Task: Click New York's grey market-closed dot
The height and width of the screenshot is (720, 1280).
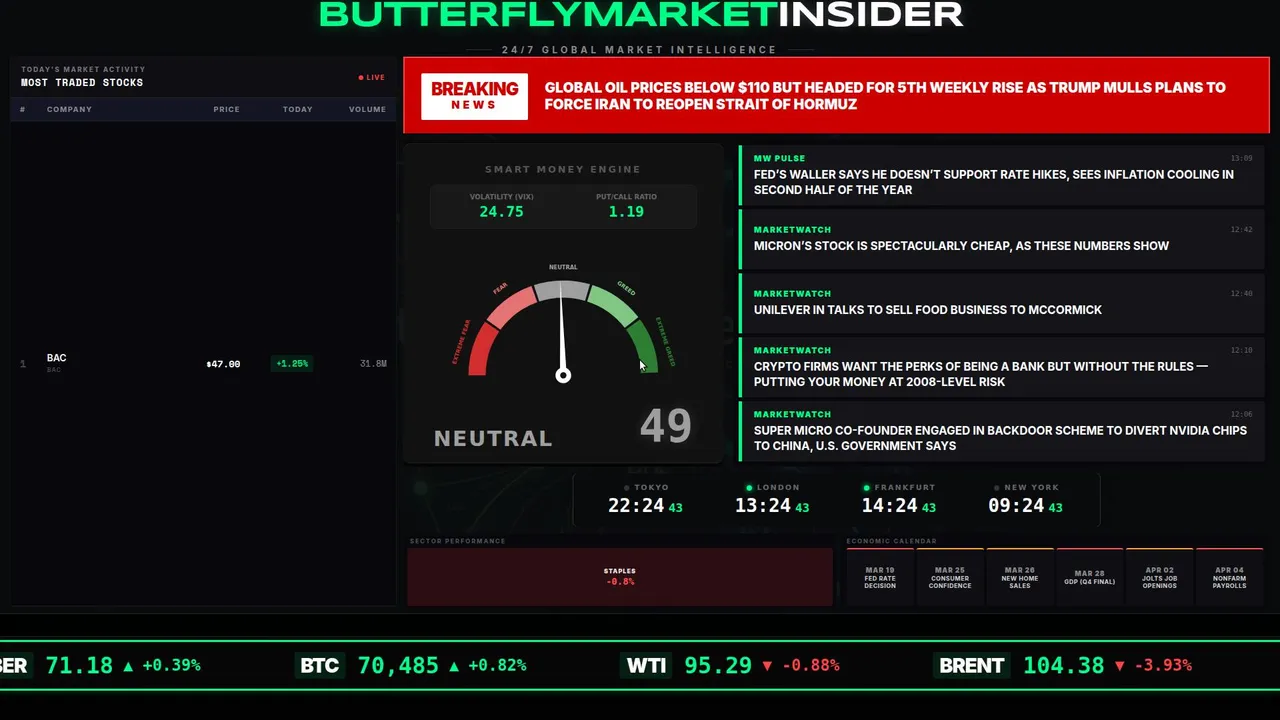Action: (x=996, y=488)
